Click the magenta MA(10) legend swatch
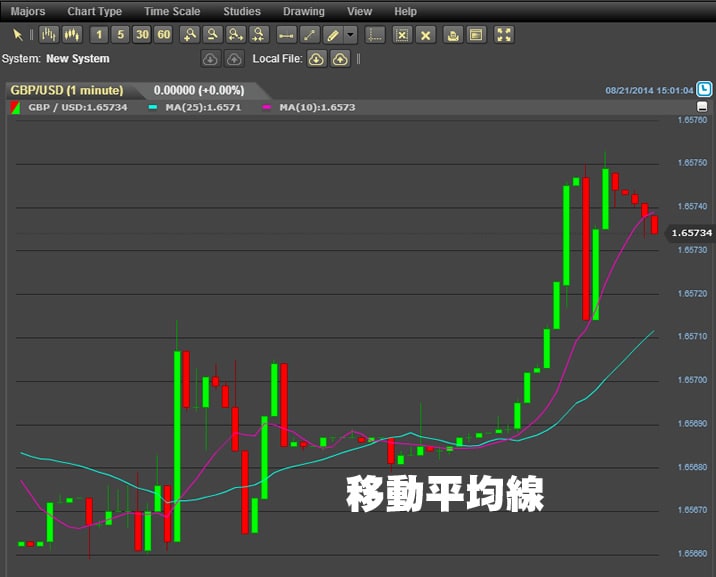Viewport: 716px width, 577px height. (267, 108)
